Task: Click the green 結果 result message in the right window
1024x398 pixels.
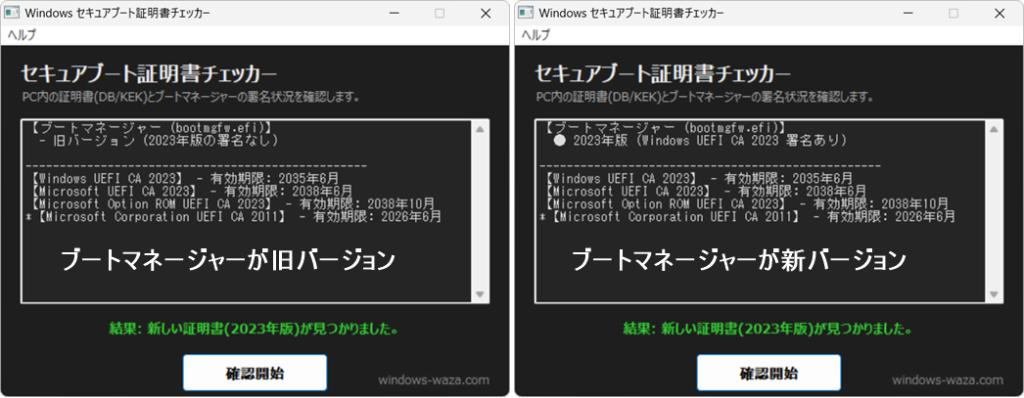Action: pyautogui.click(x=769, y=329)
